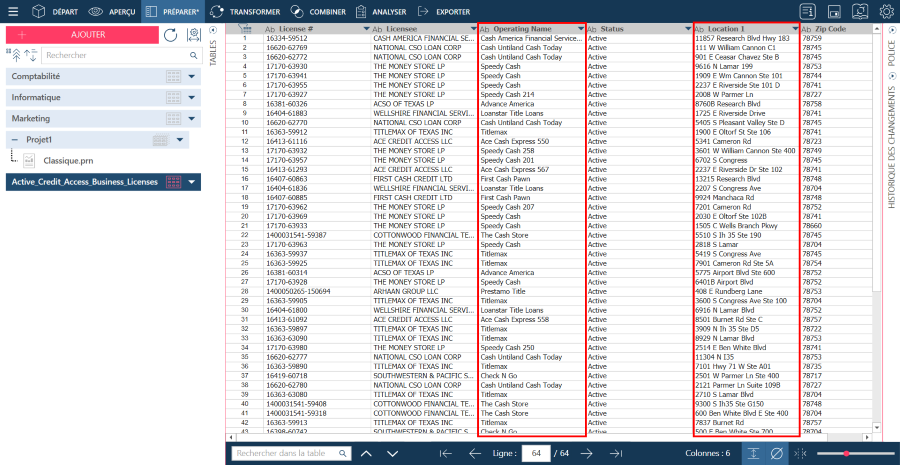
Task: Open the Projet1 dropdown arrow
Action: pyautogui.click(x=180, y=140)
